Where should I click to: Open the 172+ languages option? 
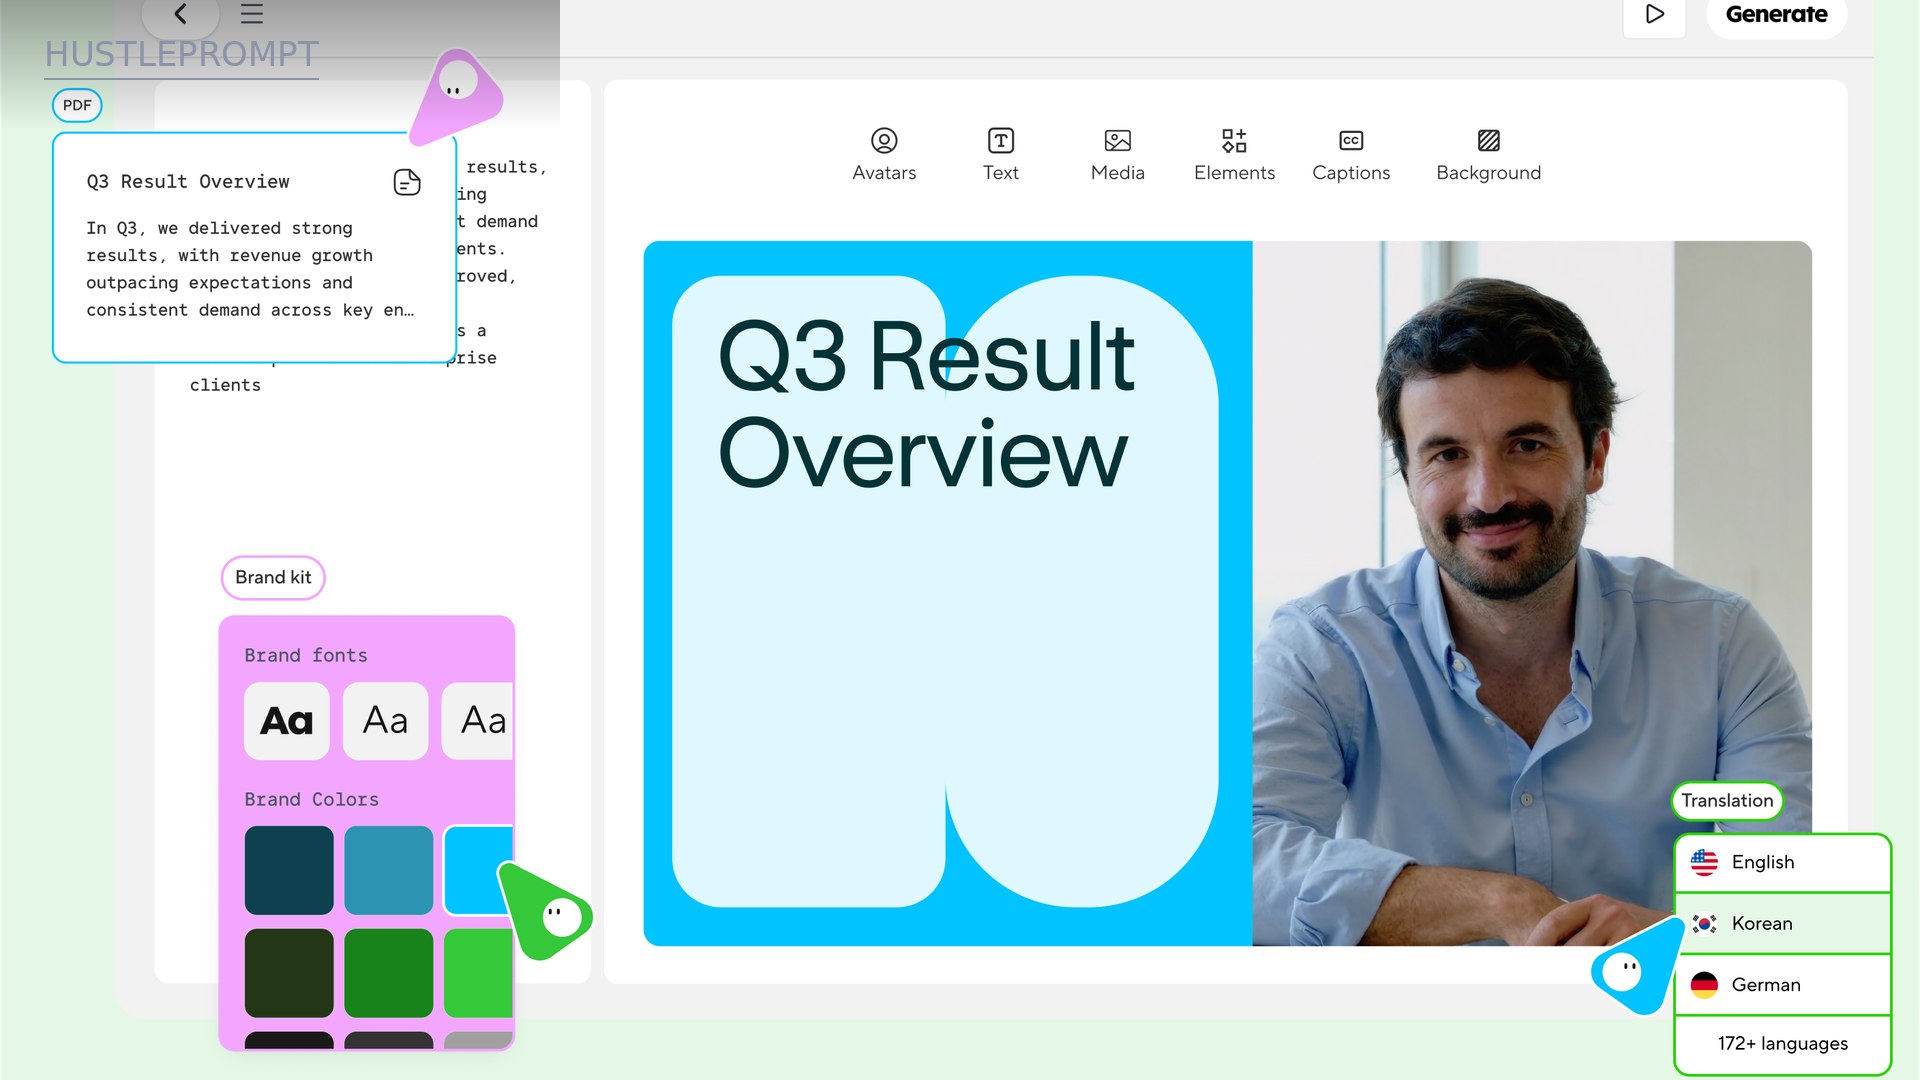[x=1783, y=1044]
